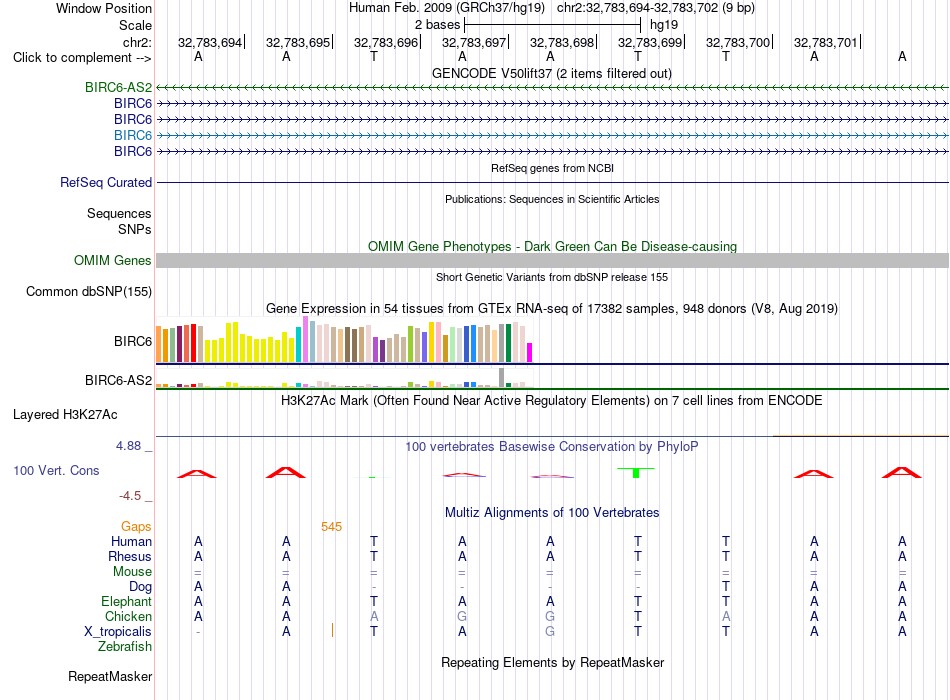This screenshot has height=700, width=950.
Task: Click 'Publications: Sequences in Scientific Articles' title
Action: click(552, 199)
